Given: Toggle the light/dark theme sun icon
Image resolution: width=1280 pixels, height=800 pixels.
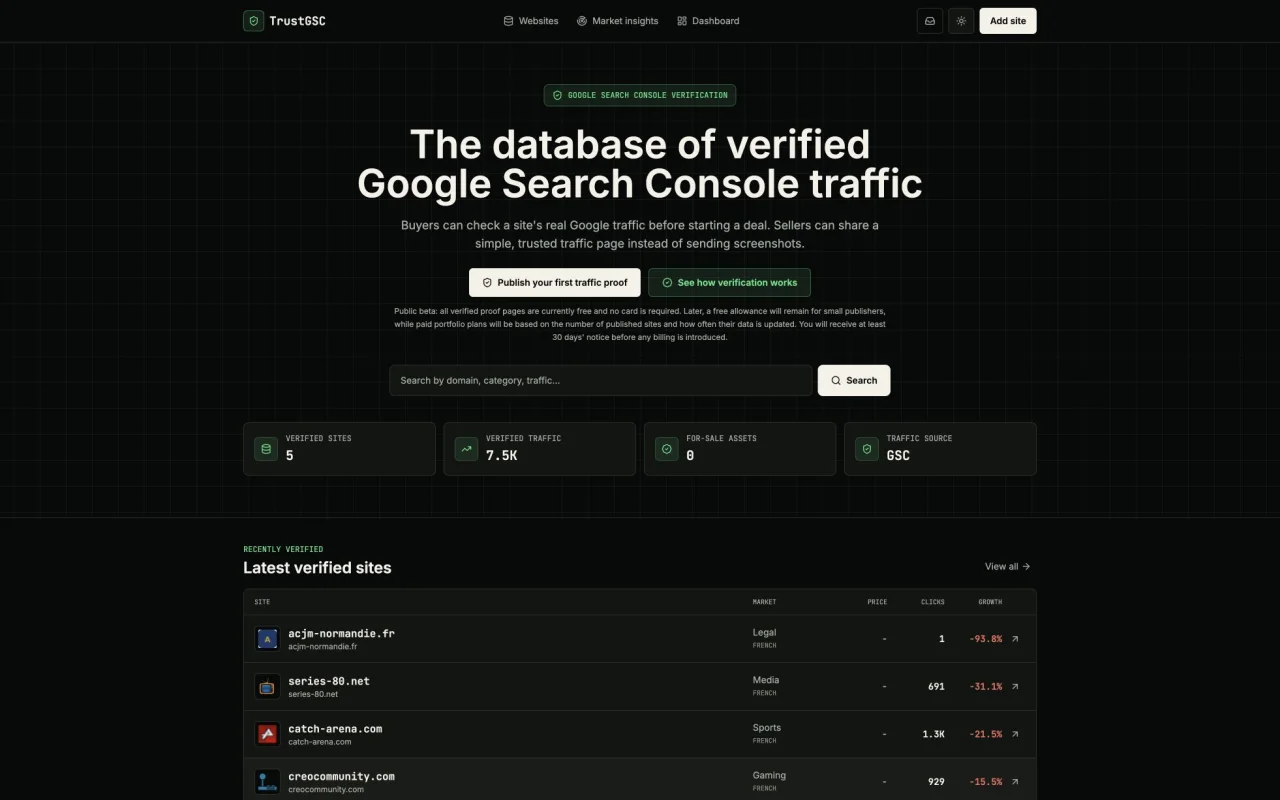Looking at the screenshot, I should point(961,21).
